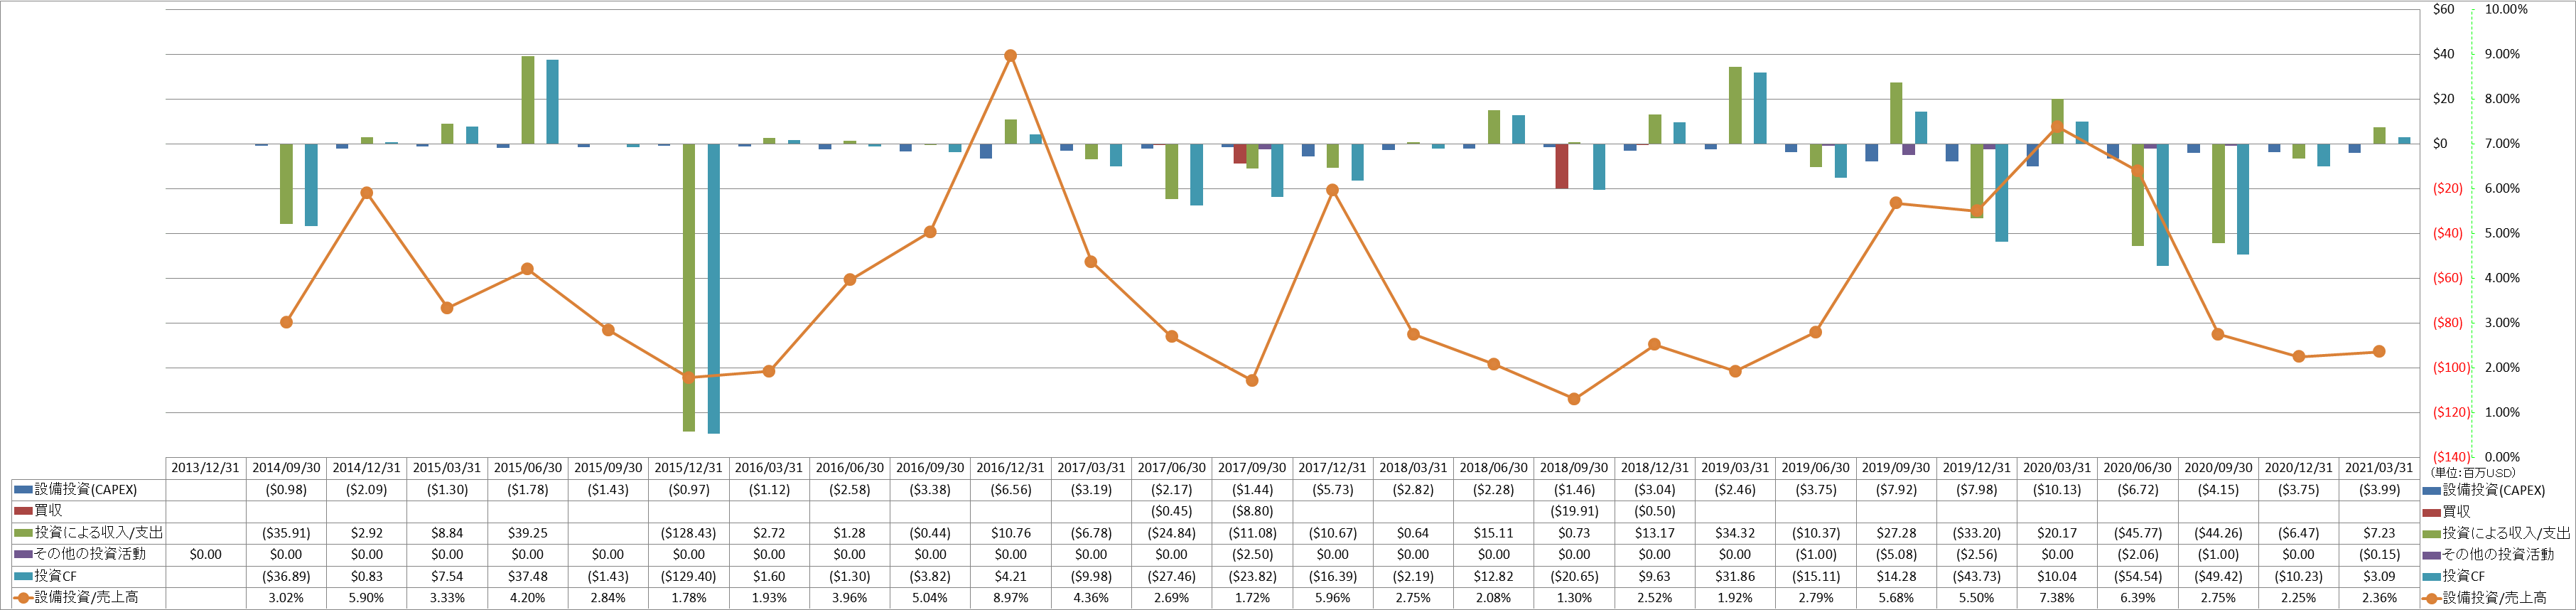Click the tall teal bar for 2015/12/31
Screen dimensions: 2576x610
point(714,288)
